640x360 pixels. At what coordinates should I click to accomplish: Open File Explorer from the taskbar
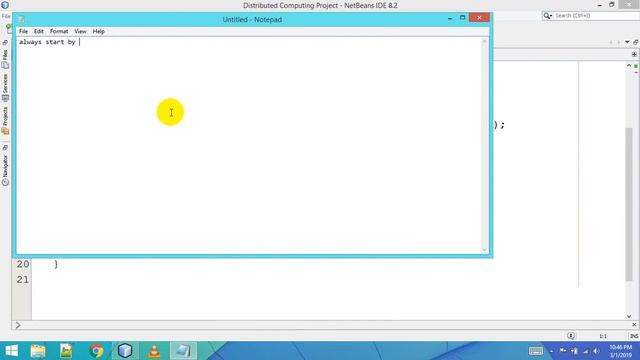click(38, 351)
